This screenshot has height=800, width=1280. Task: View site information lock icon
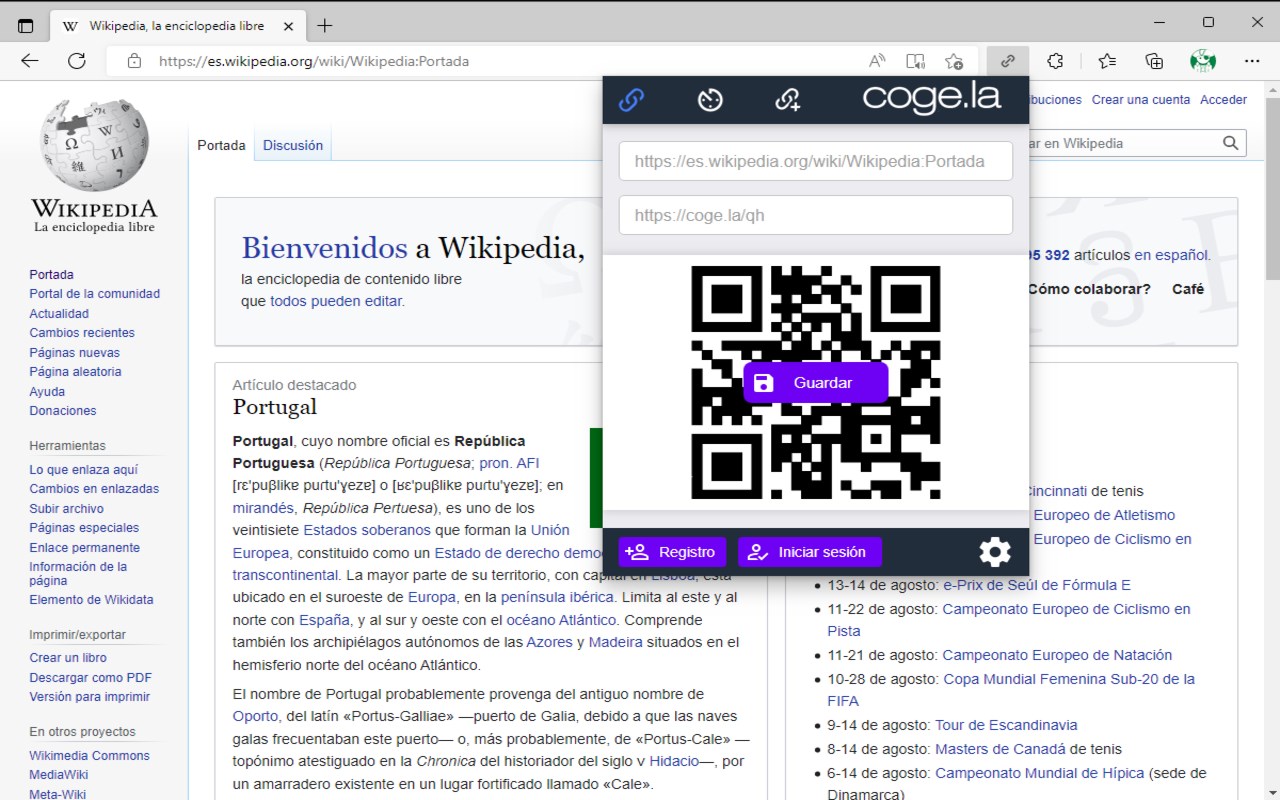pyautogui.click(x=135, y=61)
